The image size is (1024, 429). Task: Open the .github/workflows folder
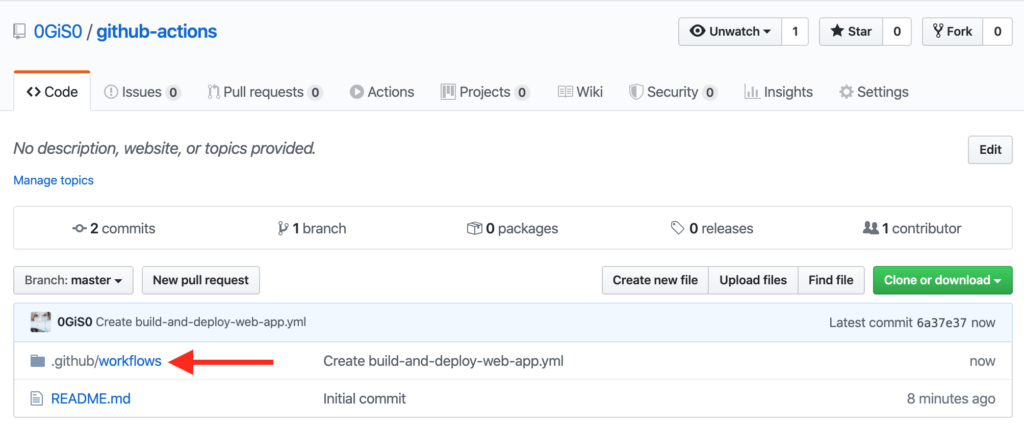pos(106,360)
